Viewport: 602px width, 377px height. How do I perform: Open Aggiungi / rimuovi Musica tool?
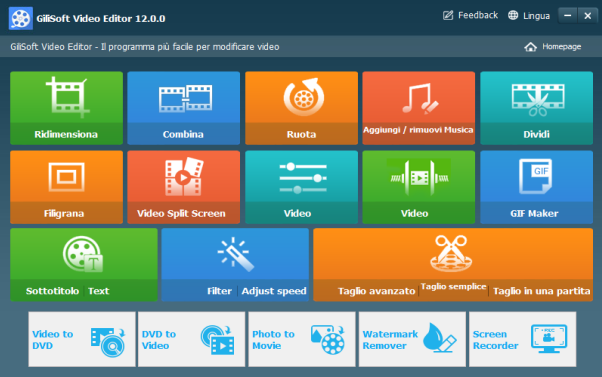pos(418,108)
